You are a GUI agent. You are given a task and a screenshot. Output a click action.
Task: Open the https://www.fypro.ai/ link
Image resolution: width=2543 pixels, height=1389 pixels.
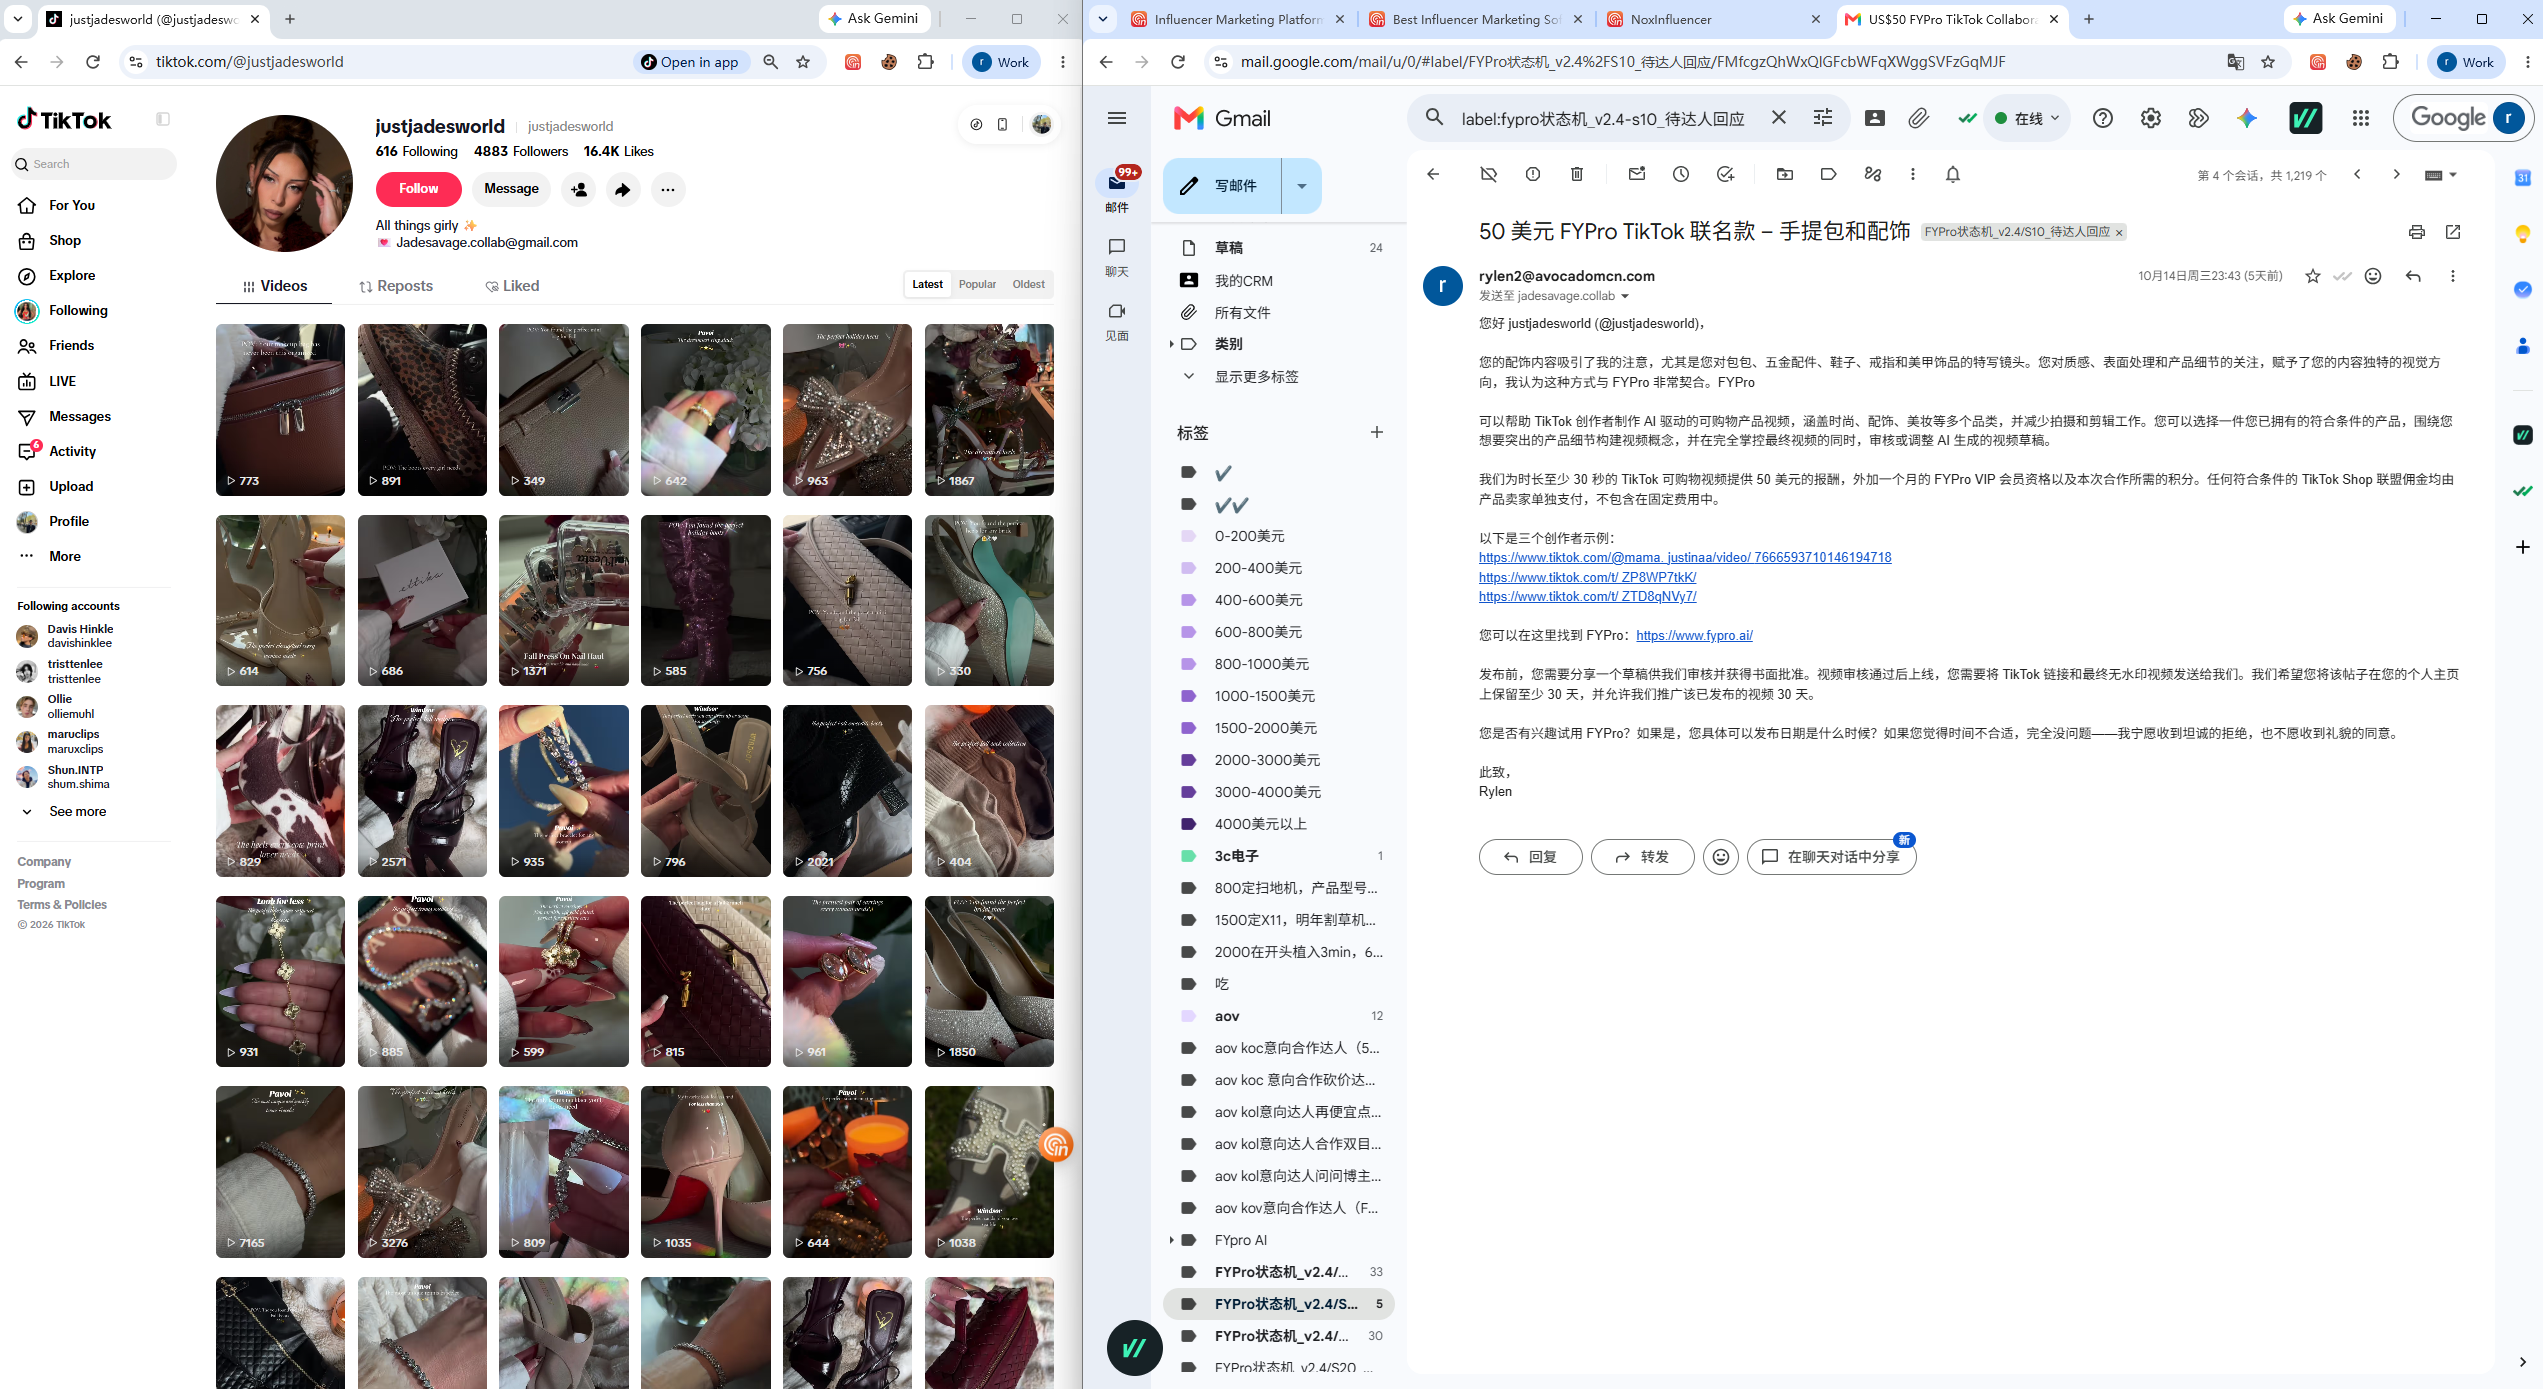coord(1694,636)
